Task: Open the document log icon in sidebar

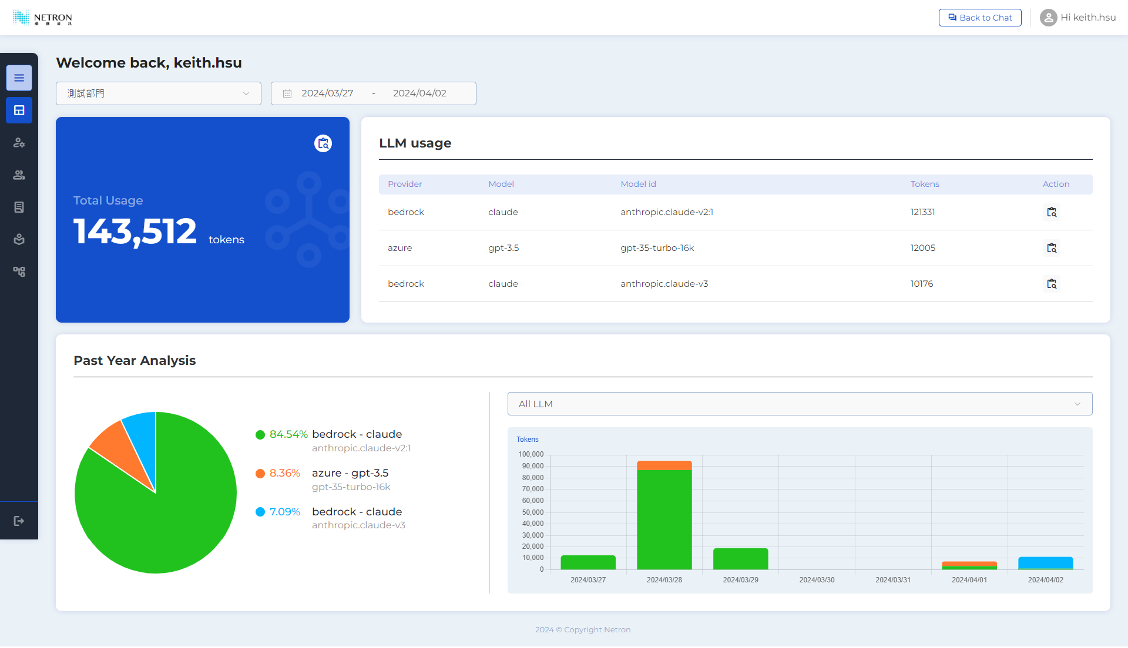Action: point(19,207)
